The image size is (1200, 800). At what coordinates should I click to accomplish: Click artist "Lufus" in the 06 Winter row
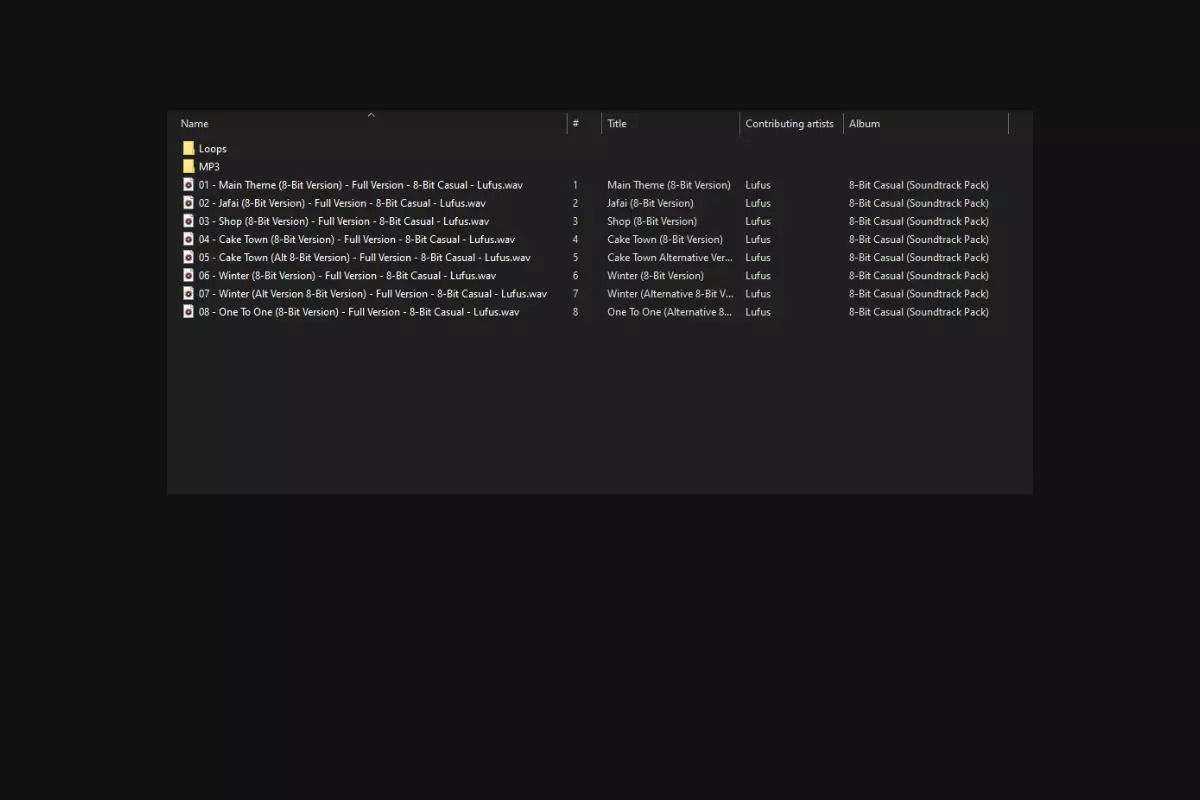[x=758, y=274]
